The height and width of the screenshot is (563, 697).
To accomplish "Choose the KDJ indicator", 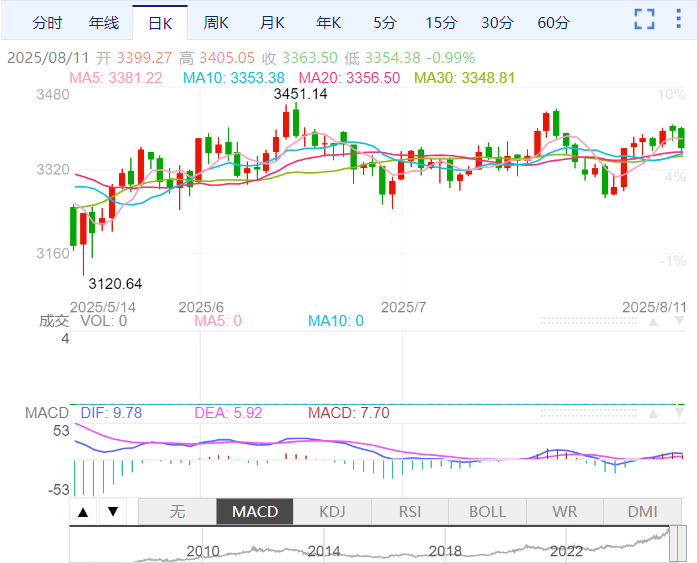I will [x=332, y=511].
